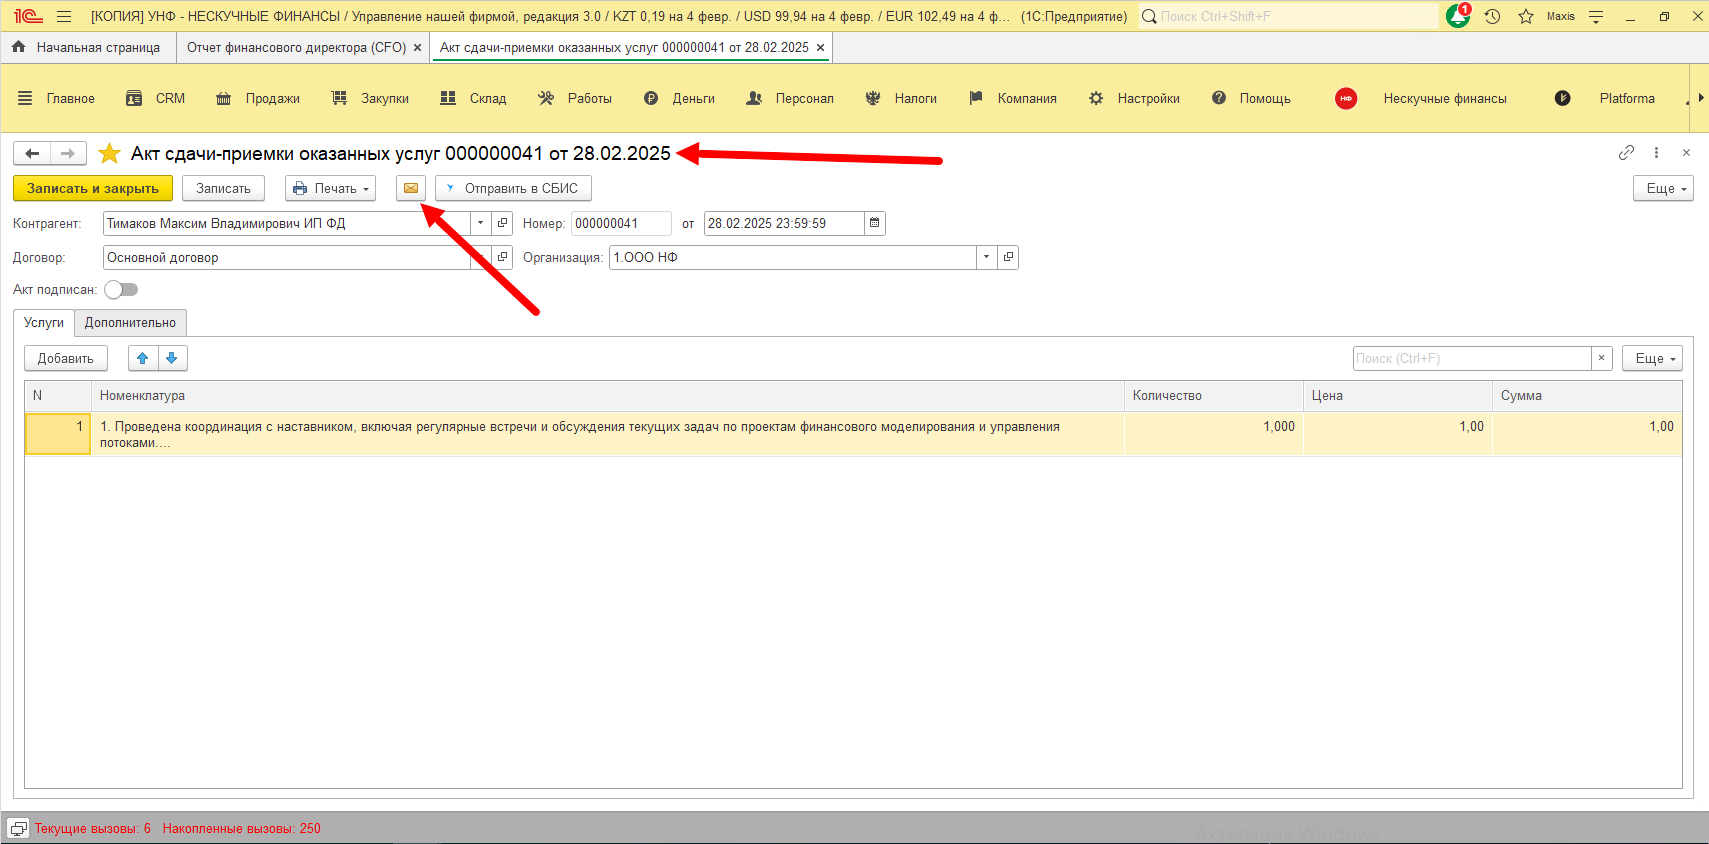Screen dimensions: 1709x844
Task: Click the 'Записать и закрыть' button
Action: pos(92,188)
